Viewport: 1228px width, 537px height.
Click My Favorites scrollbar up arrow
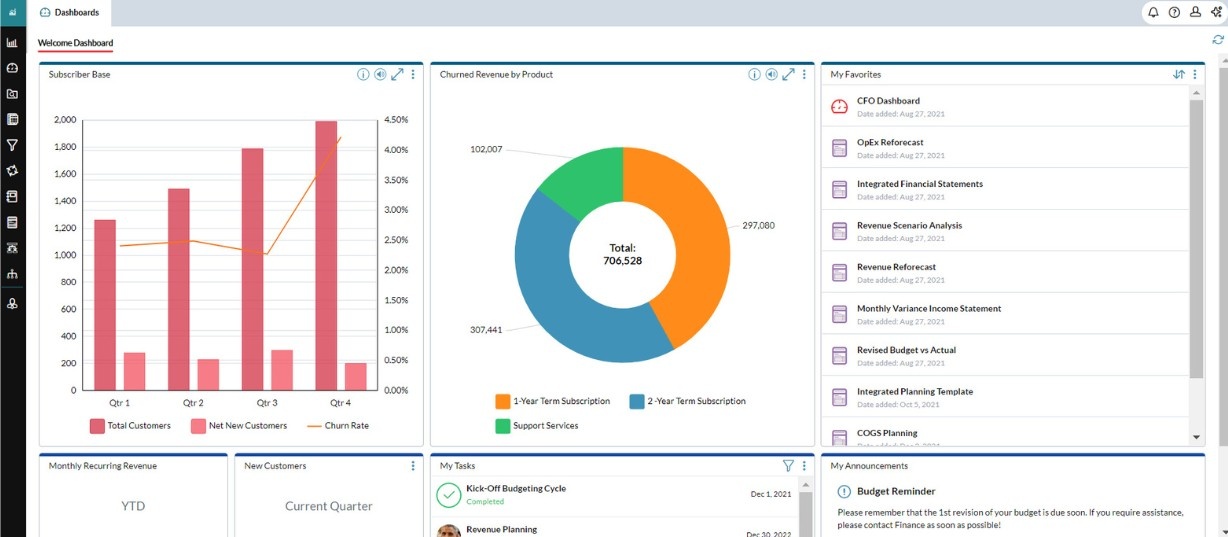click(x=1196, y=92)
